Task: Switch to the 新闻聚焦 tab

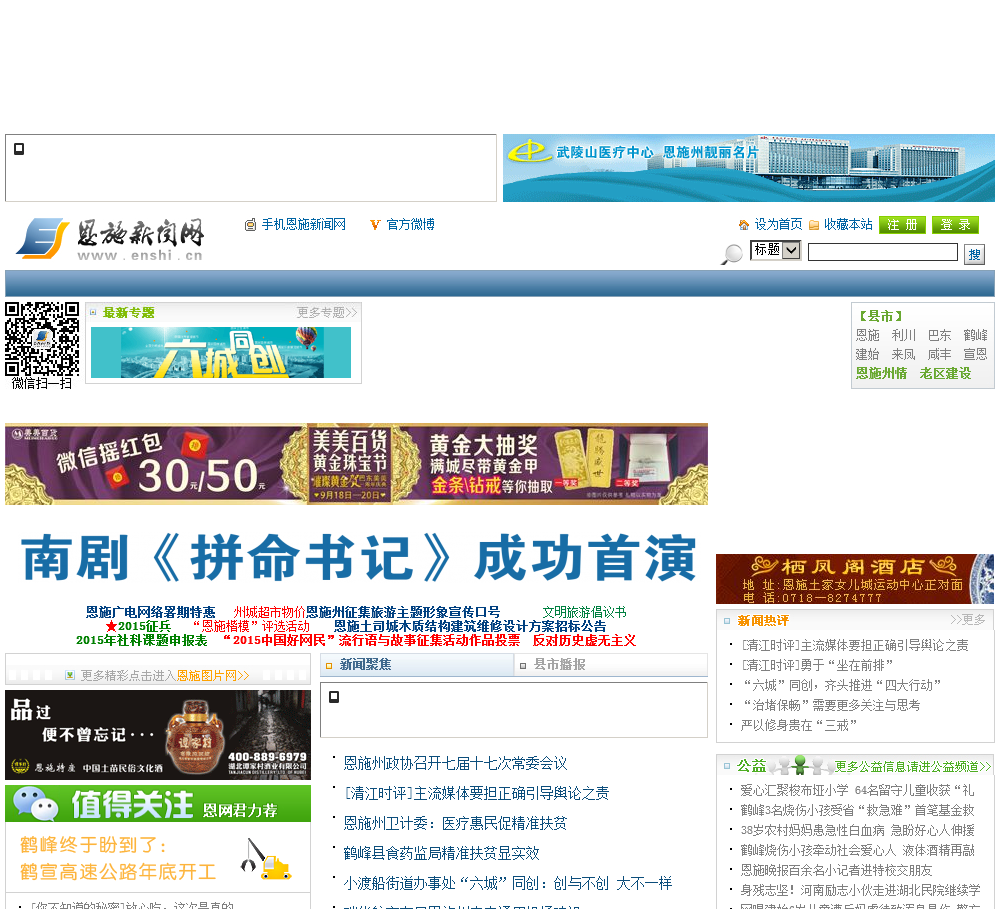Action: (x=365, y=665)
